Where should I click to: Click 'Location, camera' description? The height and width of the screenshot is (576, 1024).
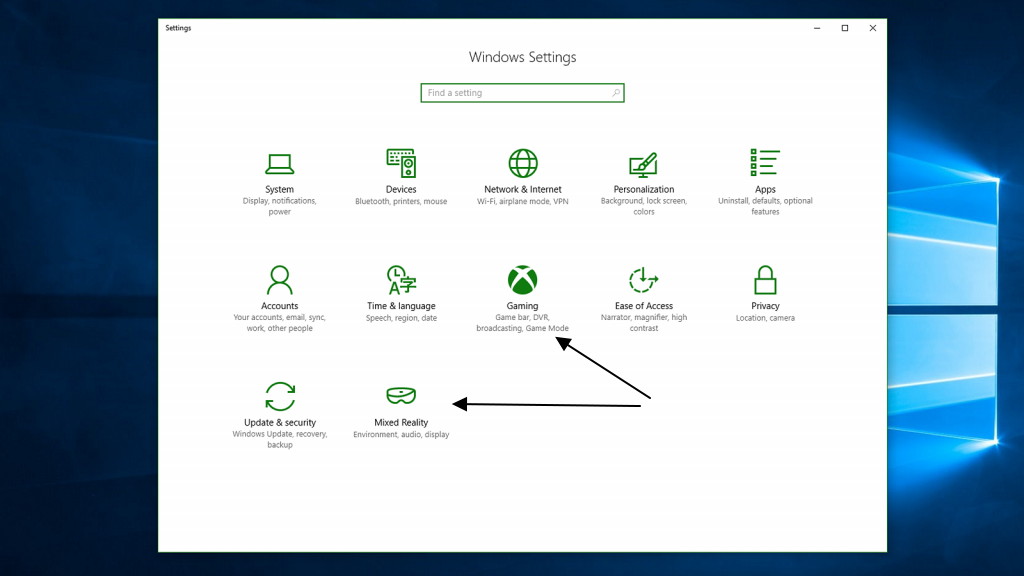[765, 318]
